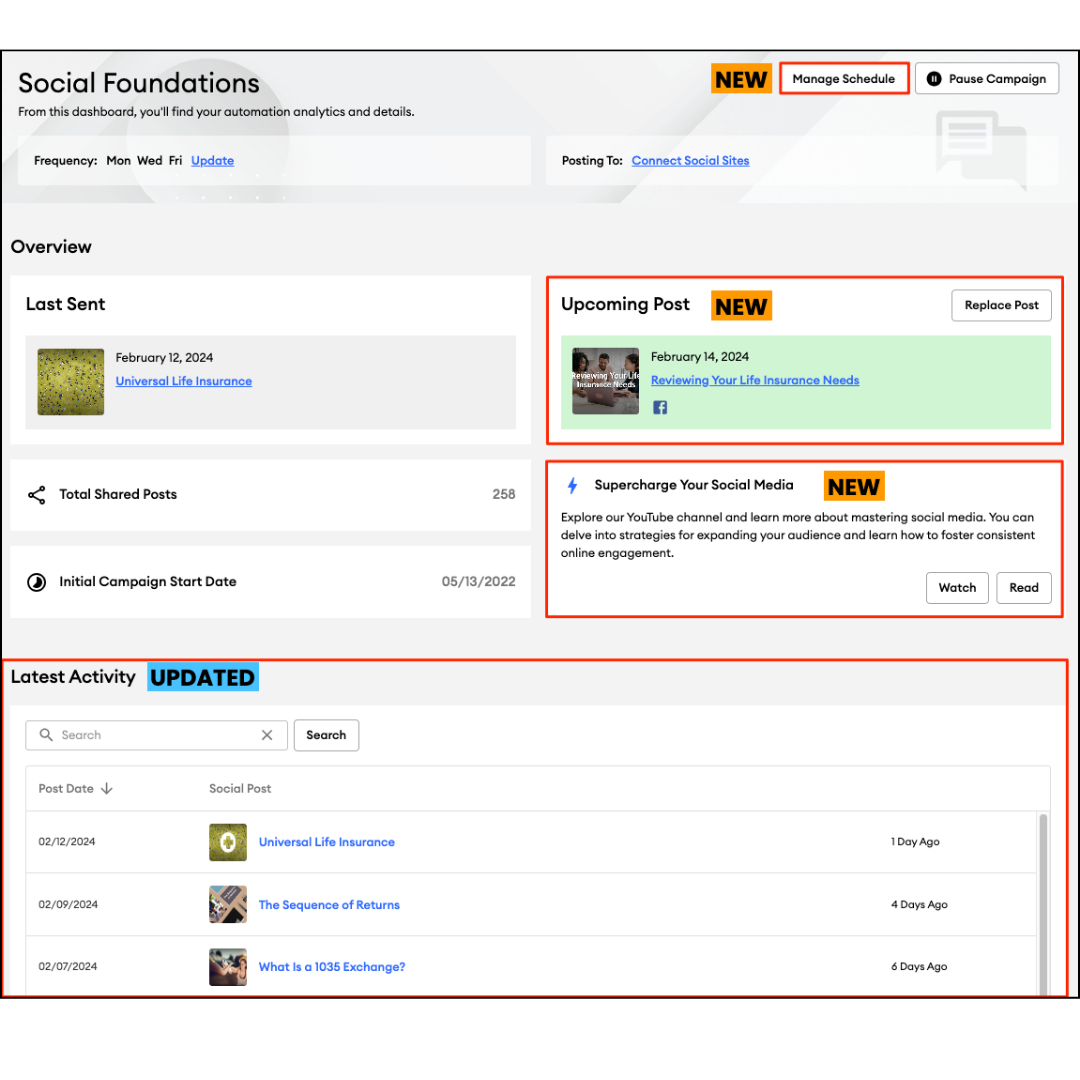Open Reviewing Your Life Insurance Needs link
Viewport: 1080px width, 1080px height.
(754, 380)
